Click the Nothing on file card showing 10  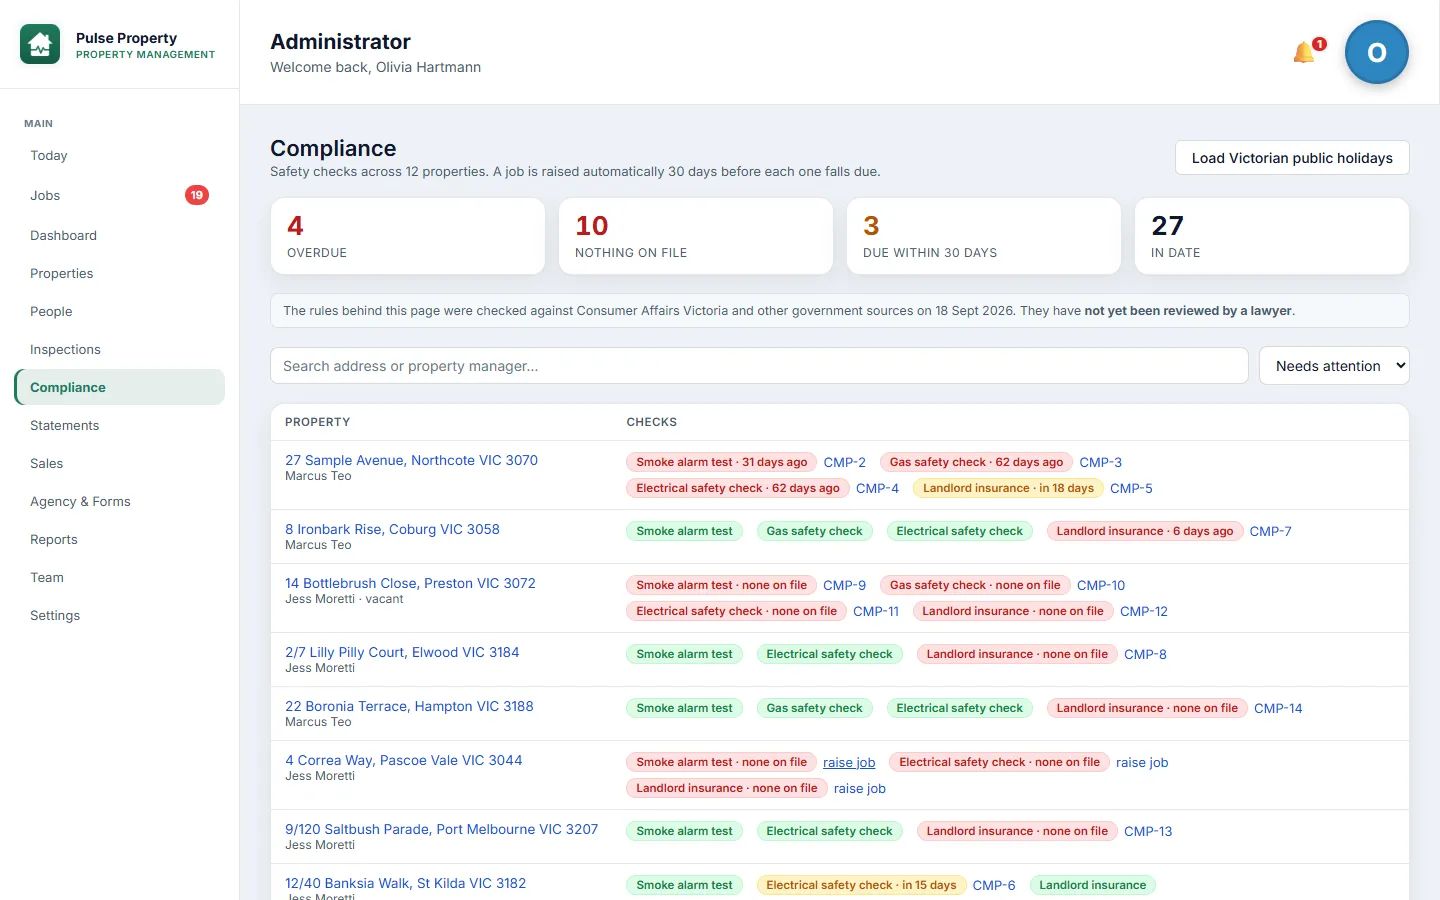pos(696,236)
